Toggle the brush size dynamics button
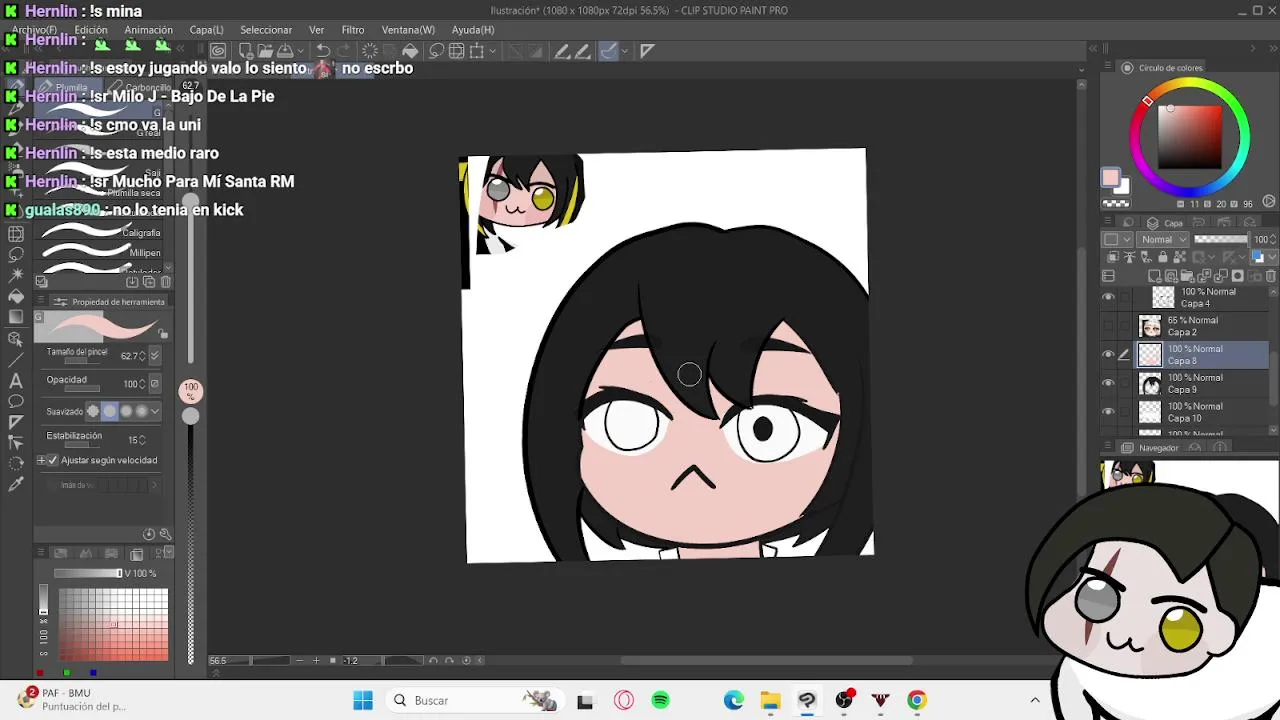The image size is (1280, 720). point(154,356)
